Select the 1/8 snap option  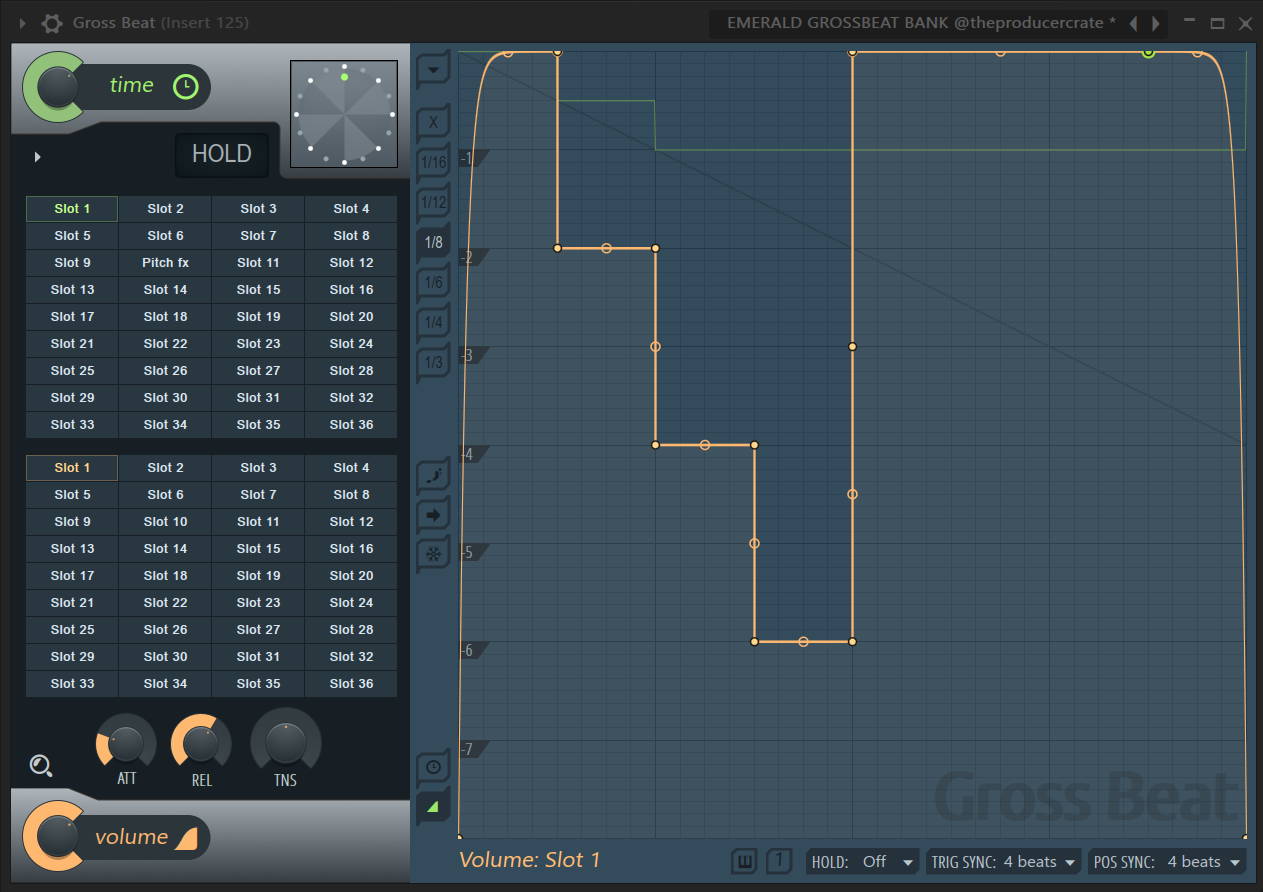433,242
